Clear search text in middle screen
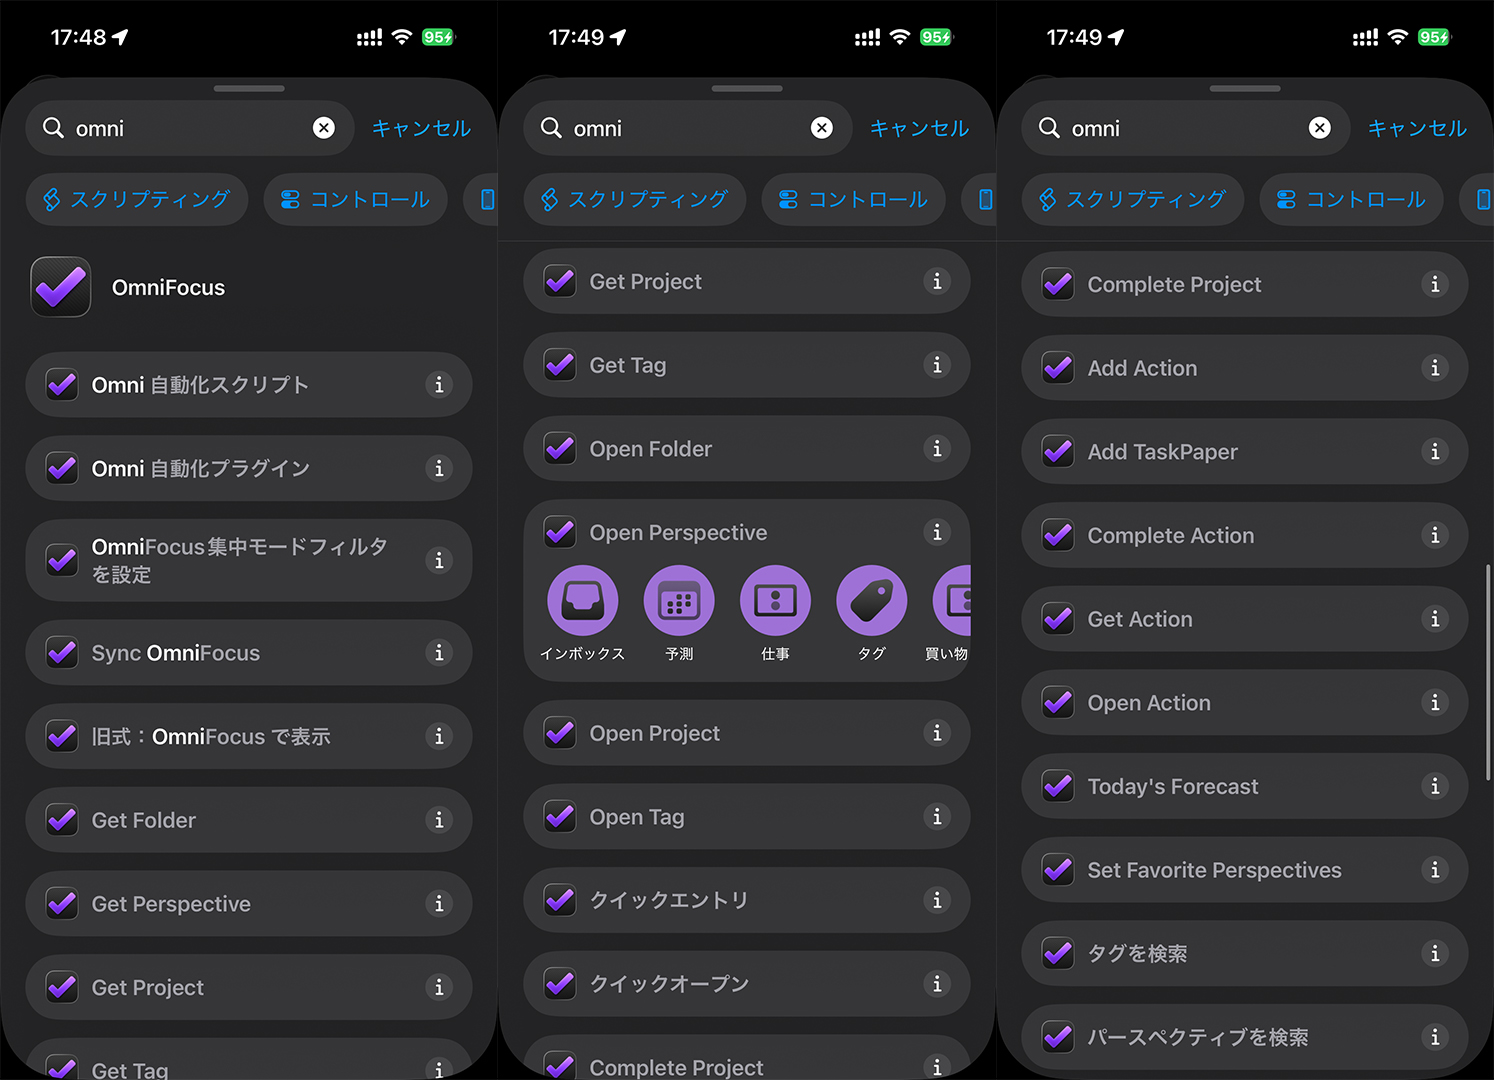This screenshot has width=1494, height=1080. 822,128
